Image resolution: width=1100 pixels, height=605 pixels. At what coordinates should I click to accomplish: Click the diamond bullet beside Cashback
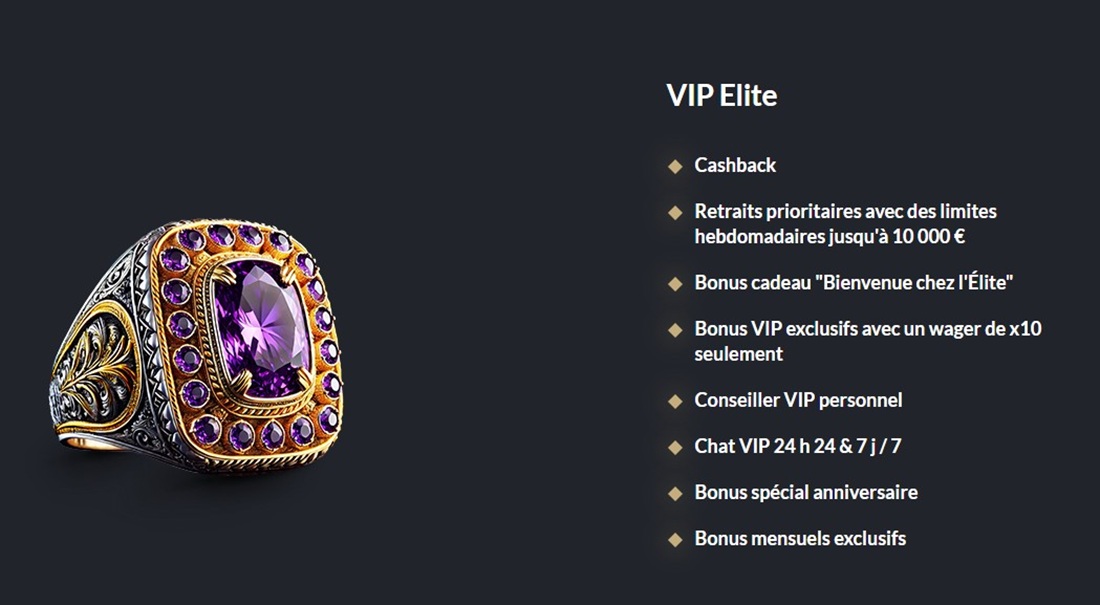pos(675,166)
